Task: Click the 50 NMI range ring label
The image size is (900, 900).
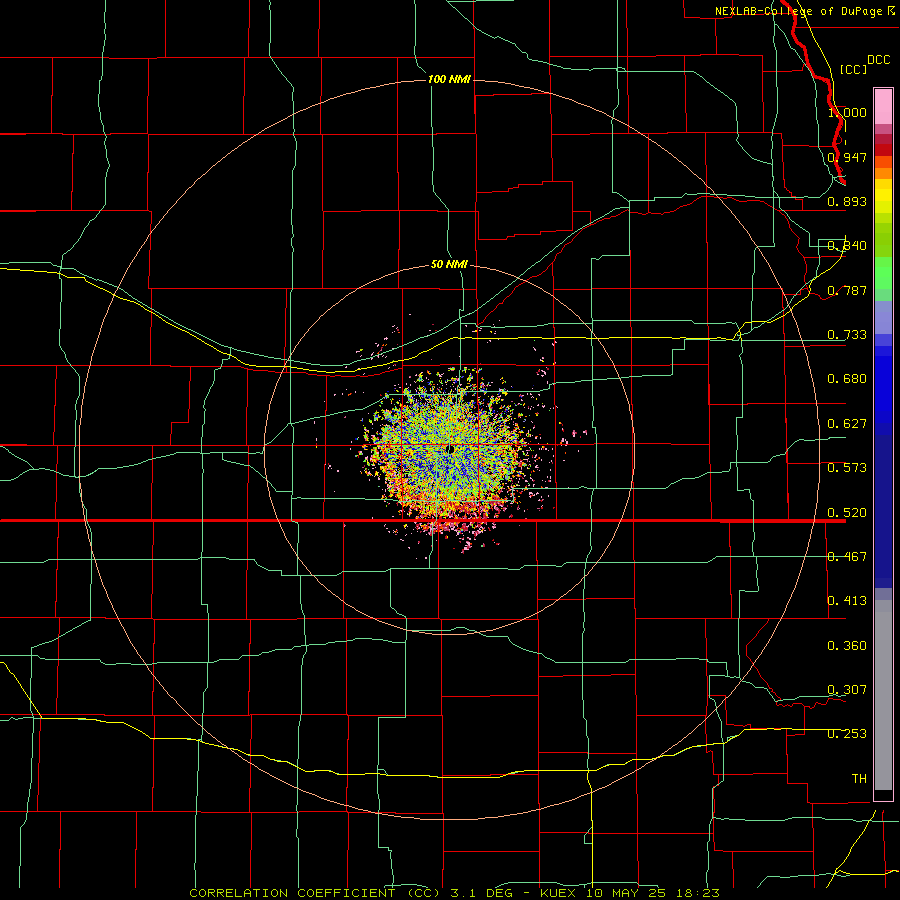Action: pos(449,264)
